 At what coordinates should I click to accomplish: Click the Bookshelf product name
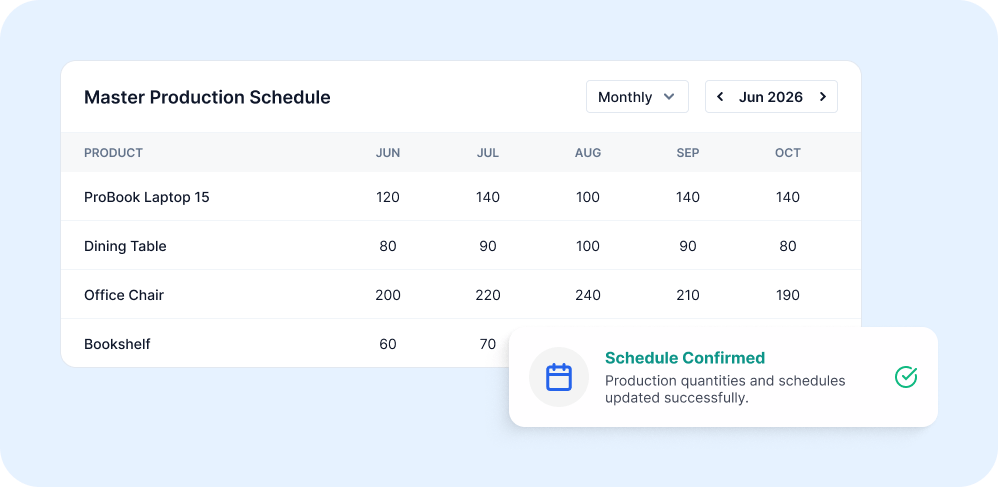[117, 344]
